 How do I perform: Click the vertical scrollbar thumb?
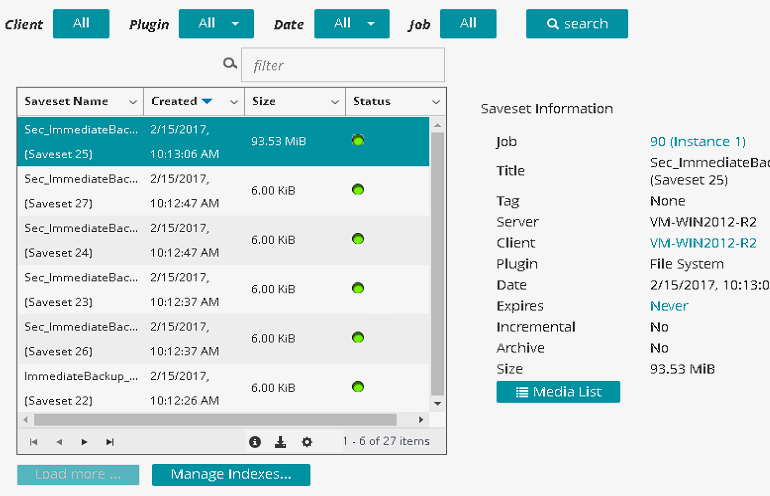click(438, 264)
